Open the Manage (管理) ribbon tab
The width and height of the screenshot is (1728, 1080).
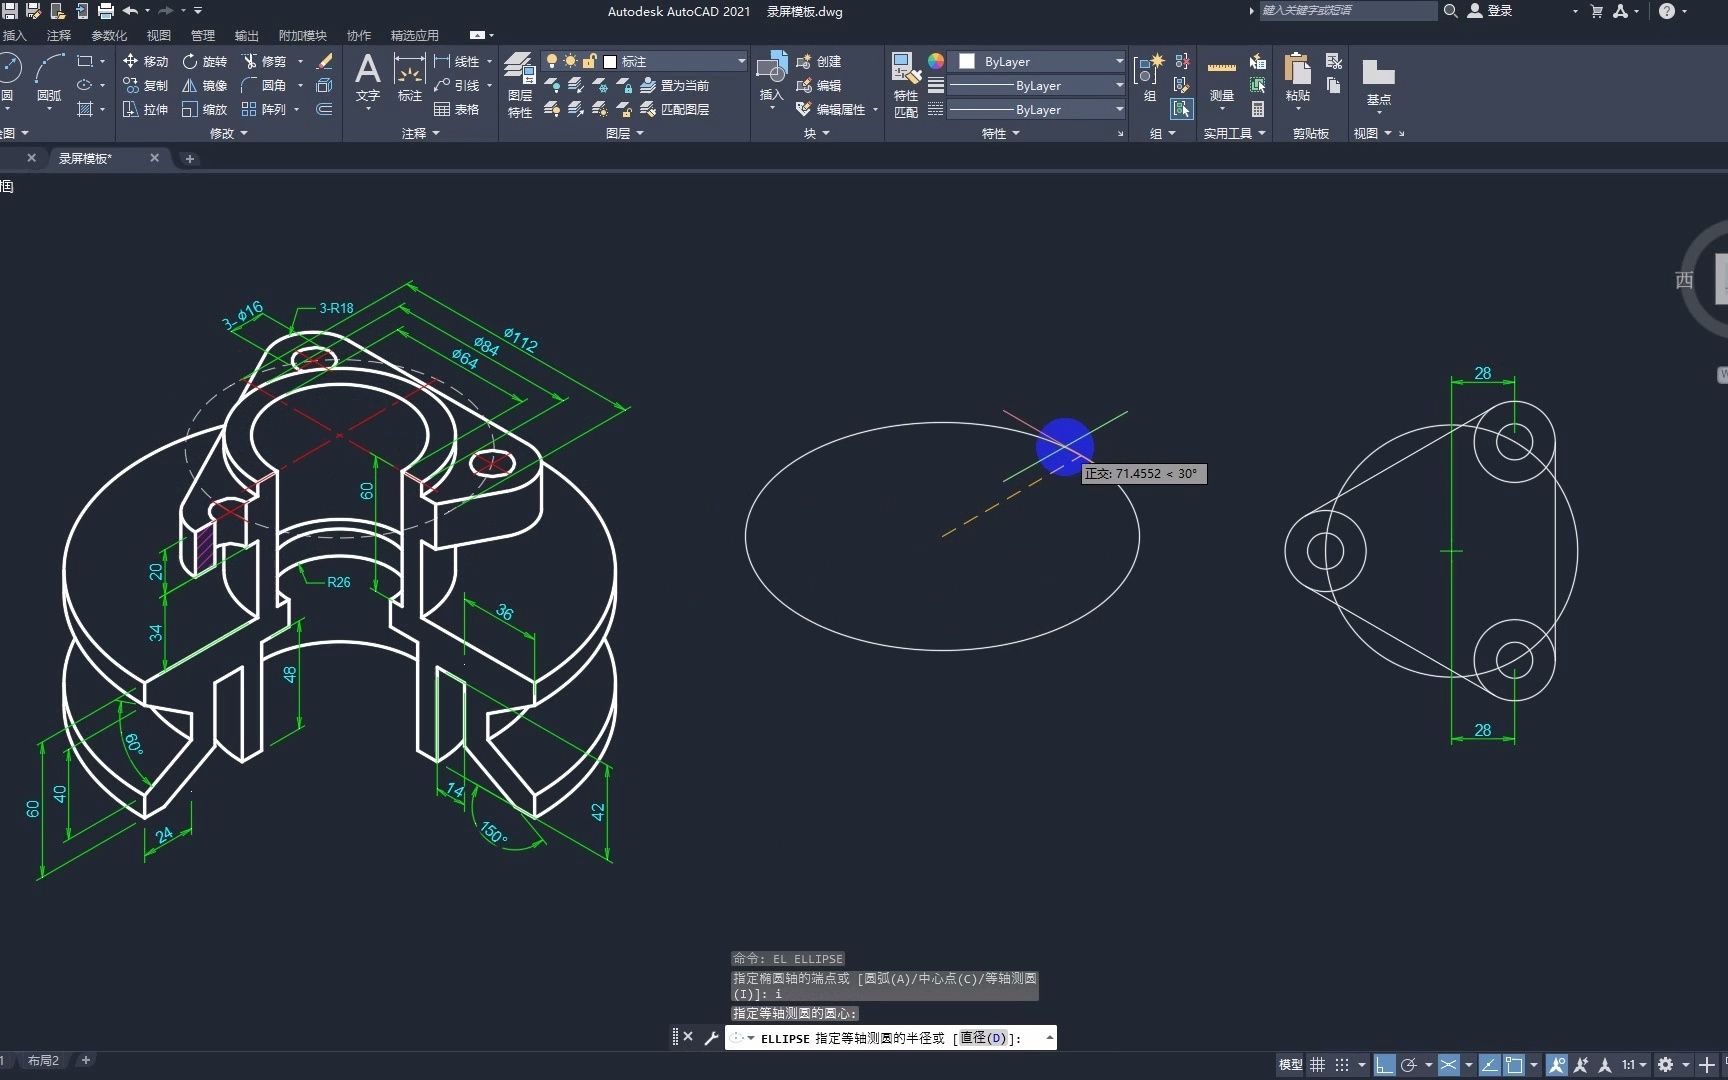(x=203, y=35)
